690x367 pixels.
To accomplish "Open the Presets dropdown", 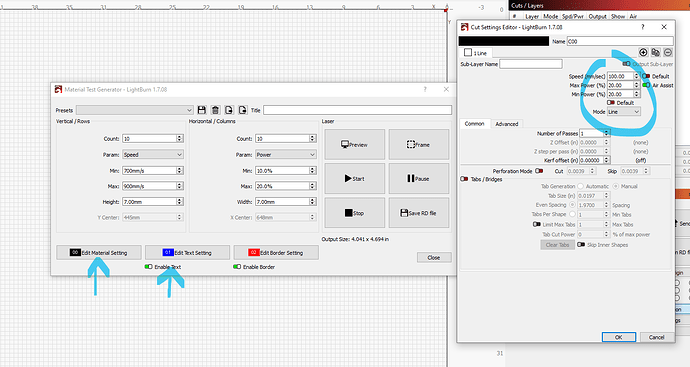I will pyautogui.click(x=135, y=110).
